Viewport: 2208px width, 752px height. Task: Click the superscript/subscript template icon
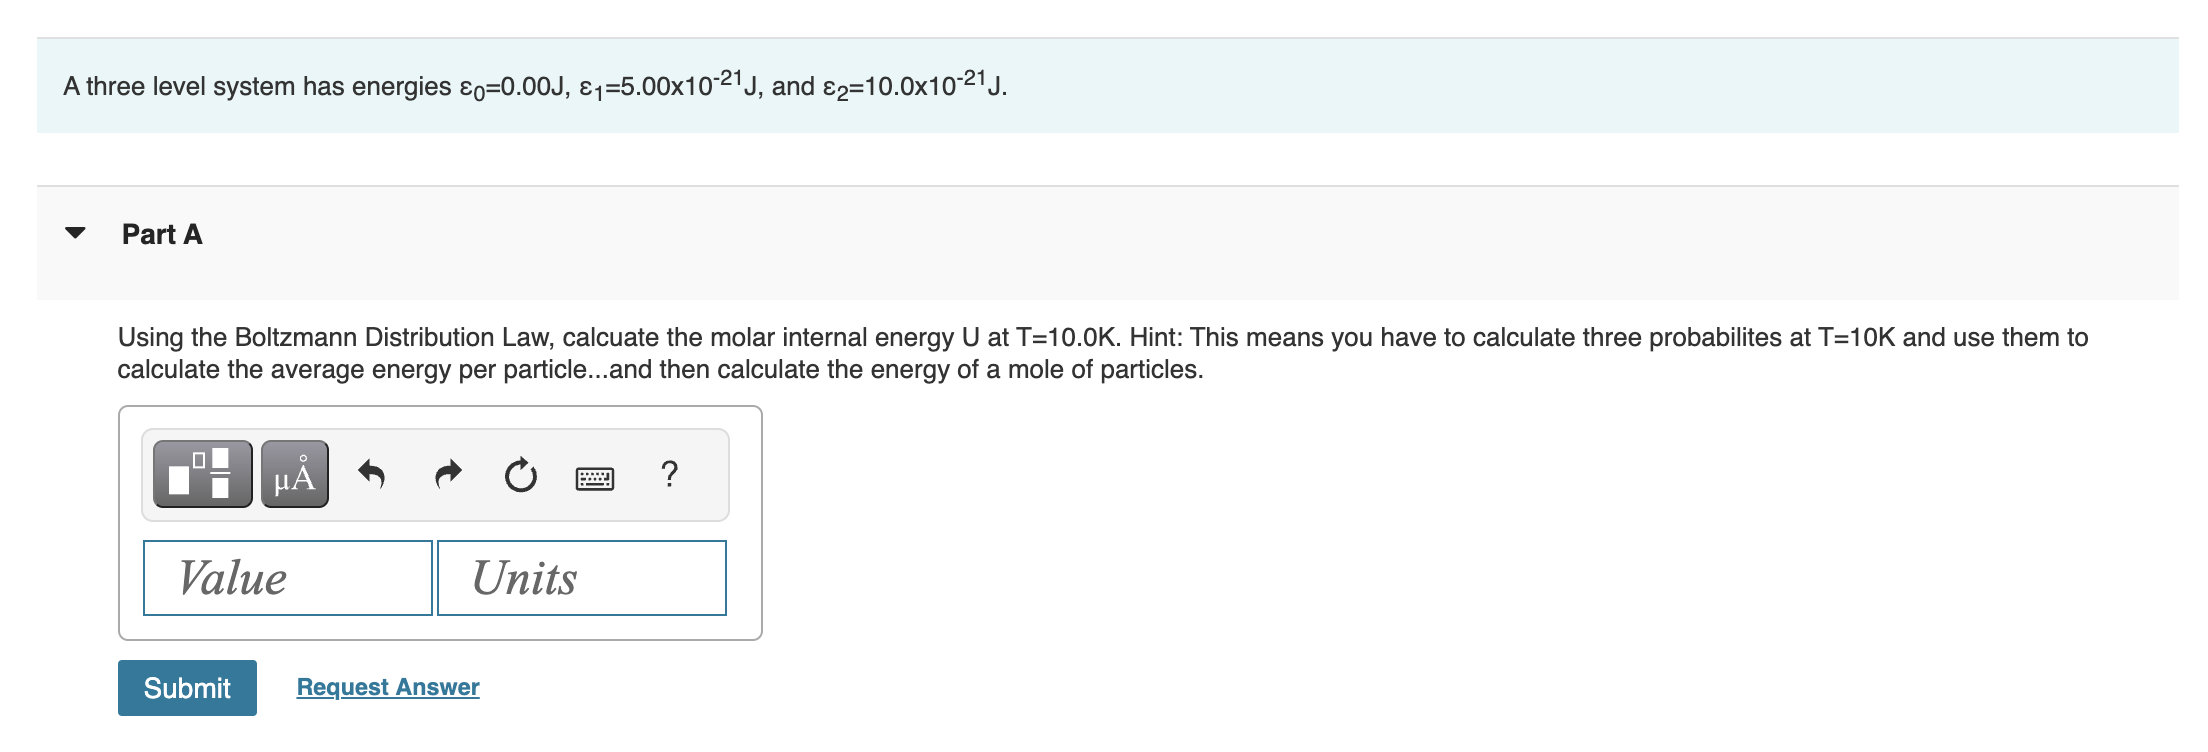coord(200,474)
